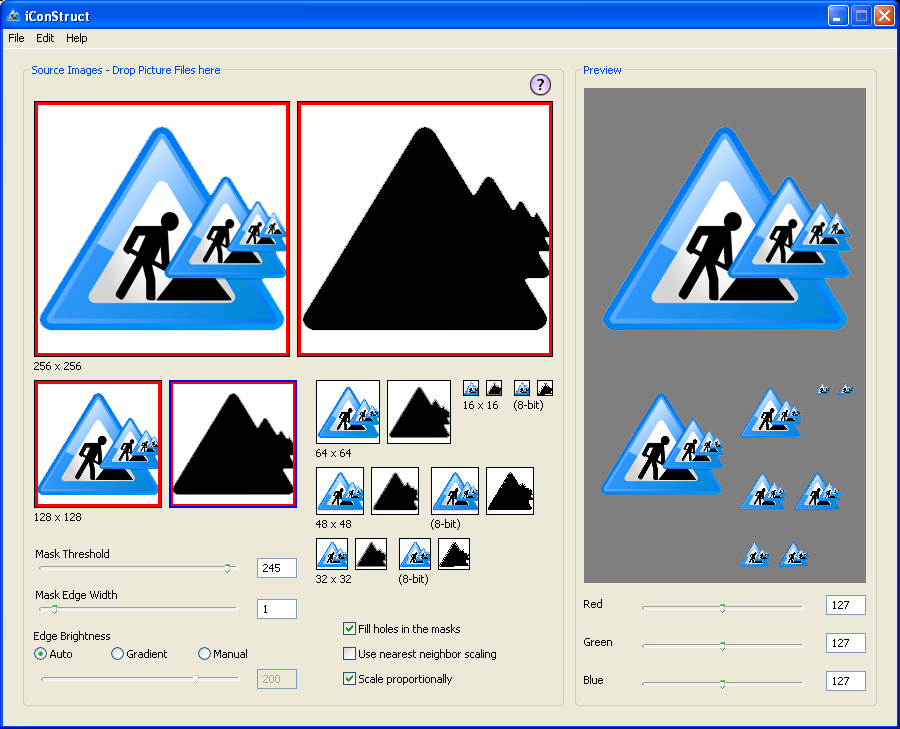Uncheck Scale proportionally option
Viewport: 900px width, 729px height.
350,679
